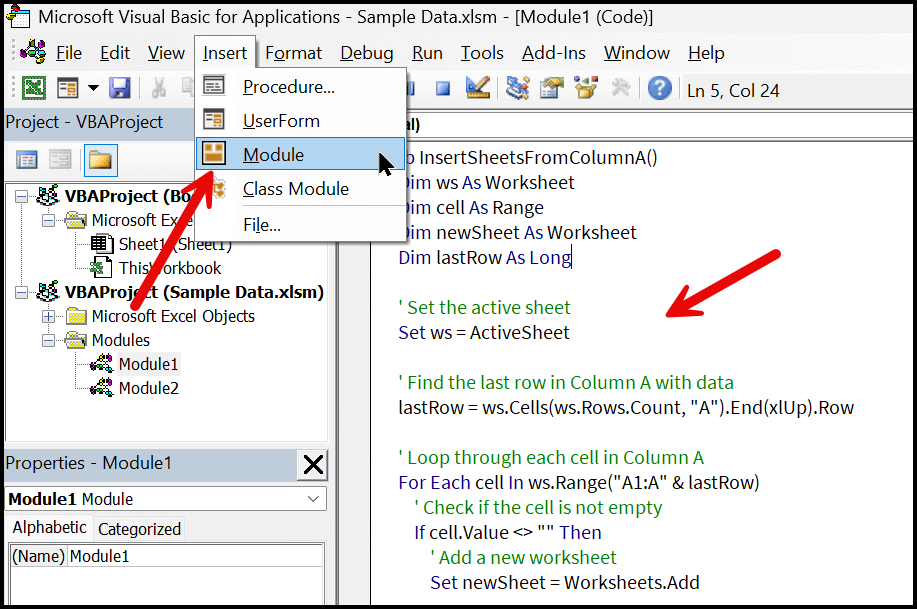Collapse the Modules folder node
Viewport: 917px width, 609px height.
(49, 340)
